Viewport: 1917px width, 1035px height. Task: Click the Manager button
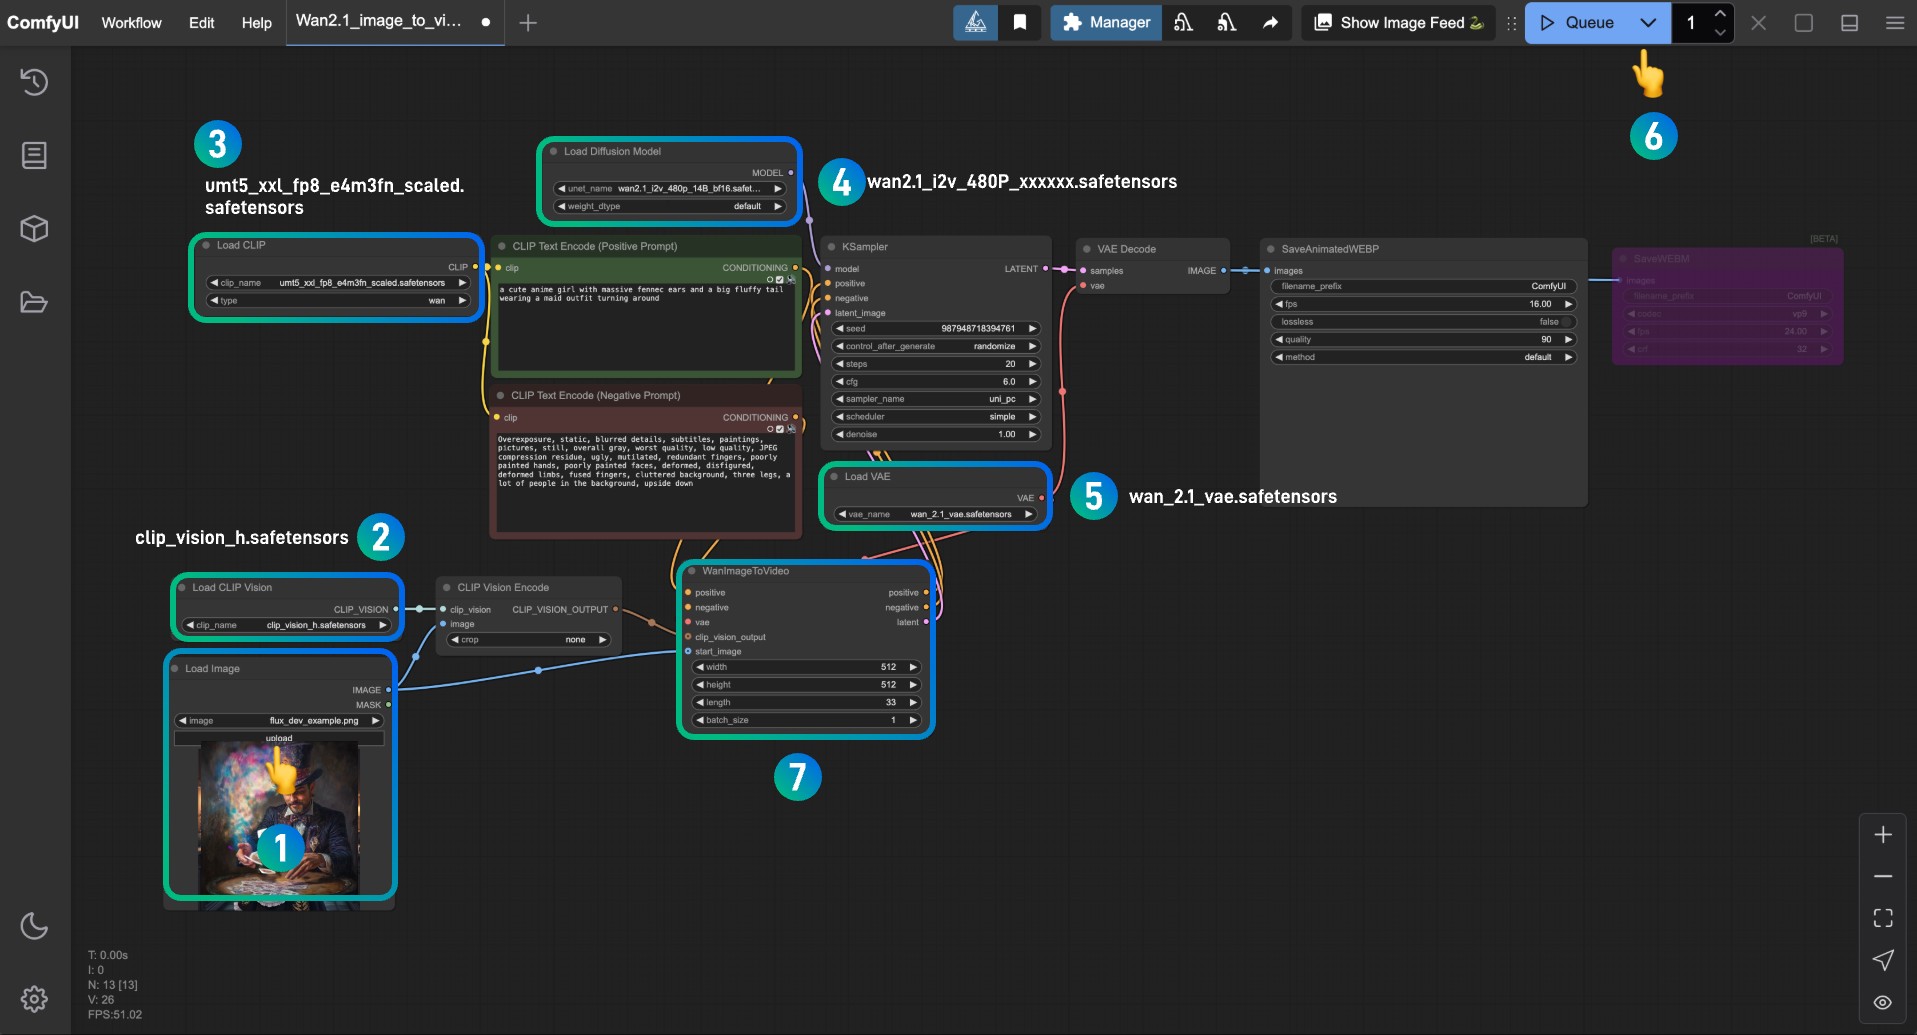coord(1106,22)
